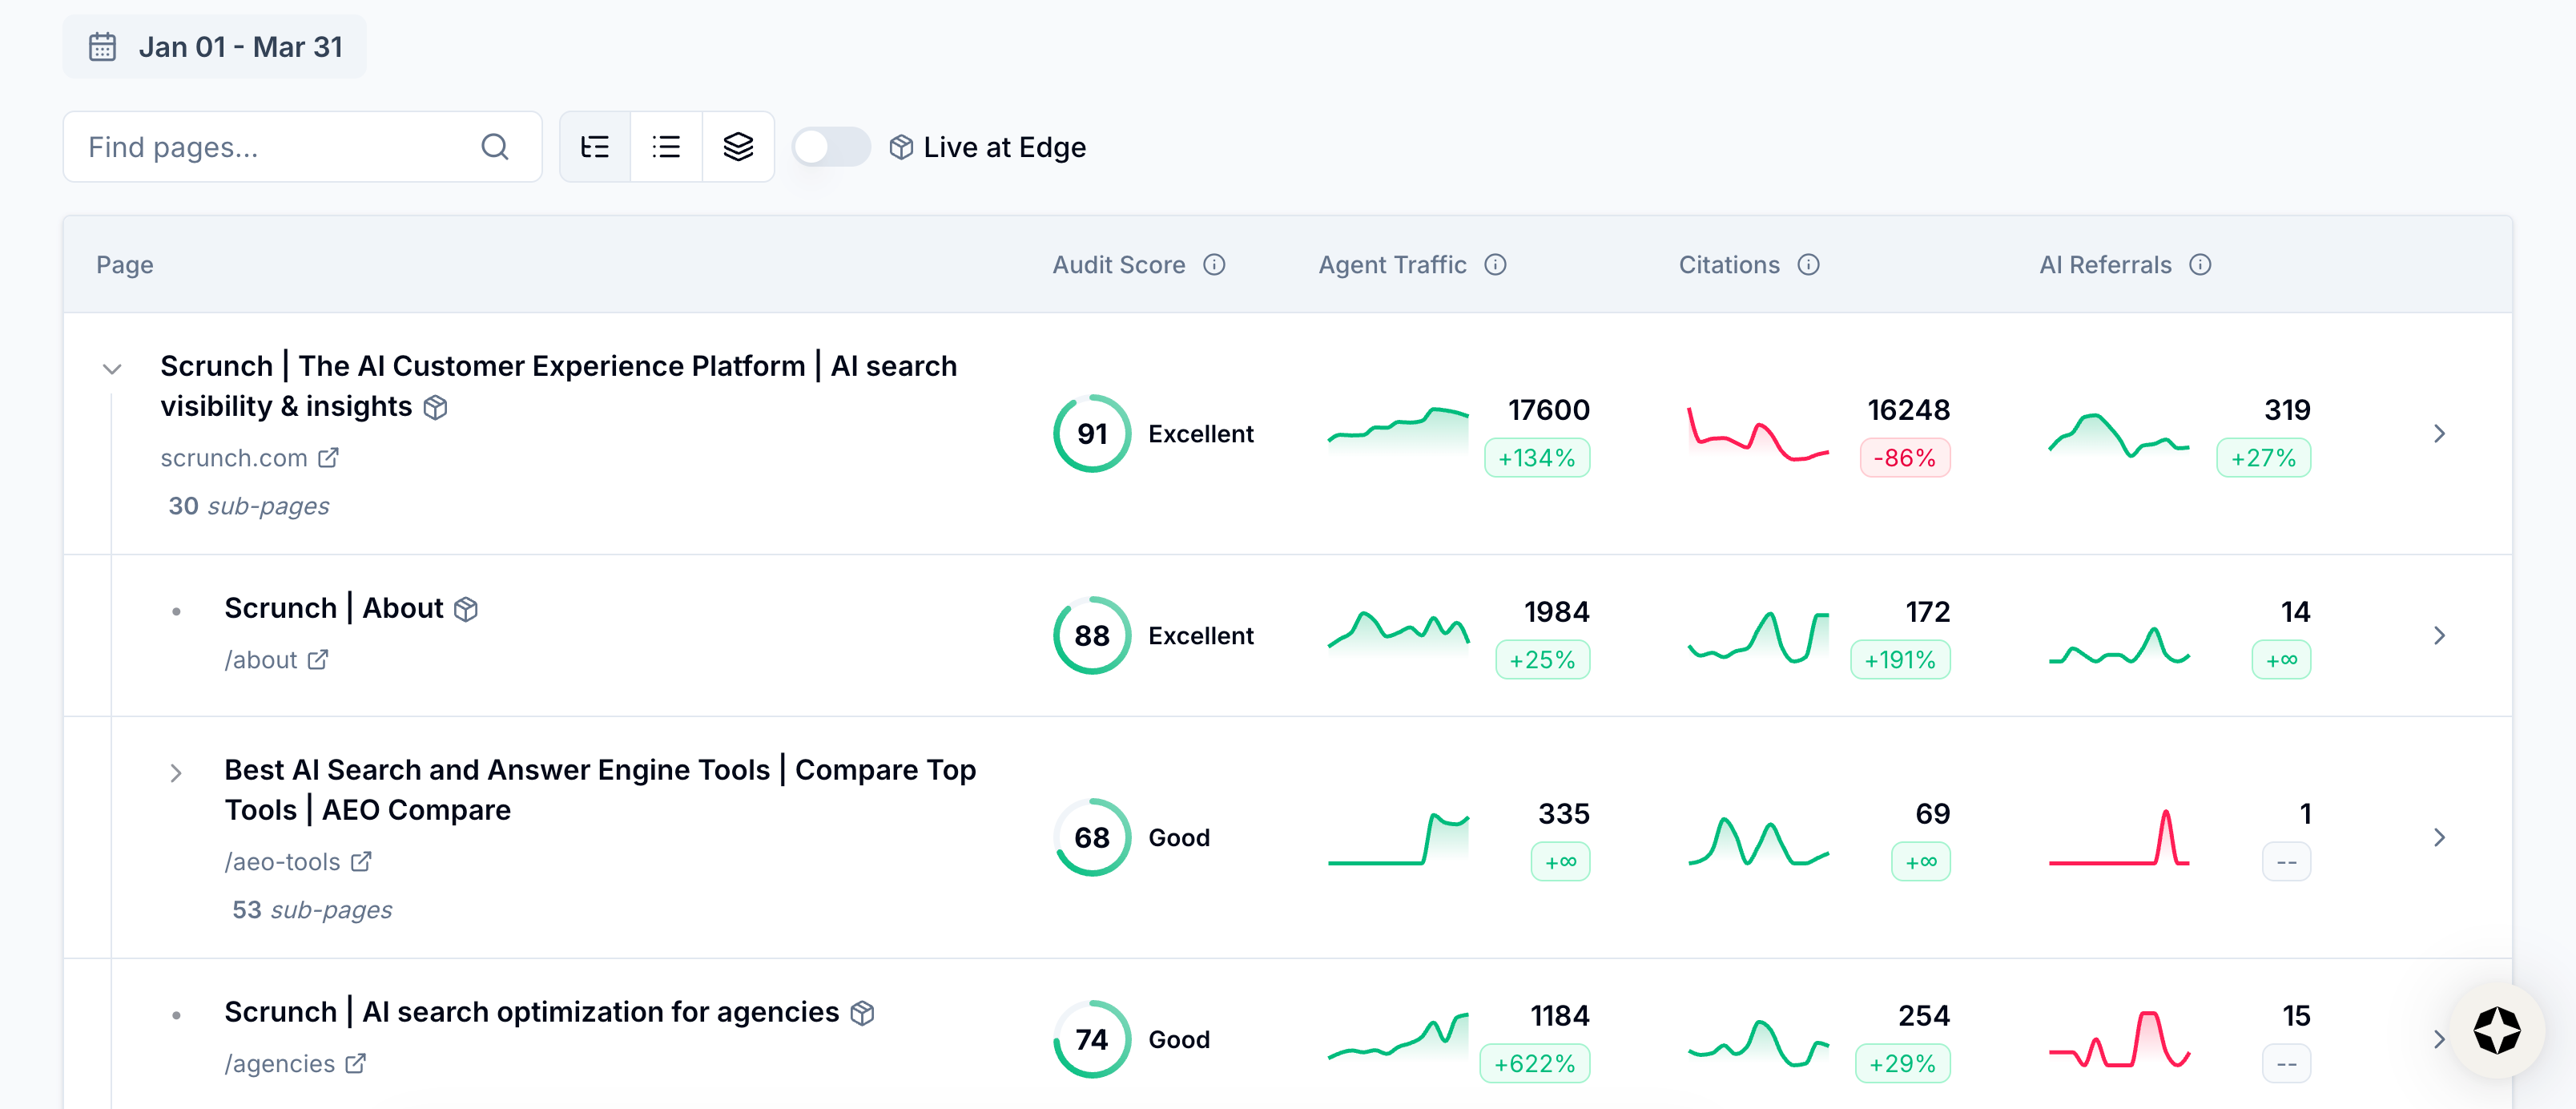
Task: Click the magnifier search icon
Action: click(495, 147)
